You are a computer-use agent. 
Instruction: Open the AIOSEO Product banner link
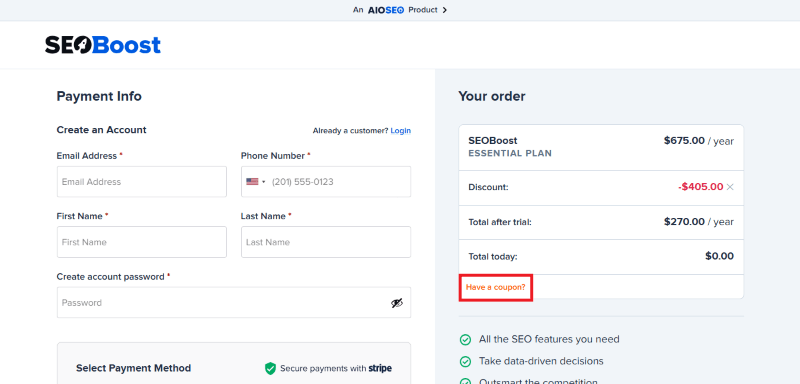point(400,10)
